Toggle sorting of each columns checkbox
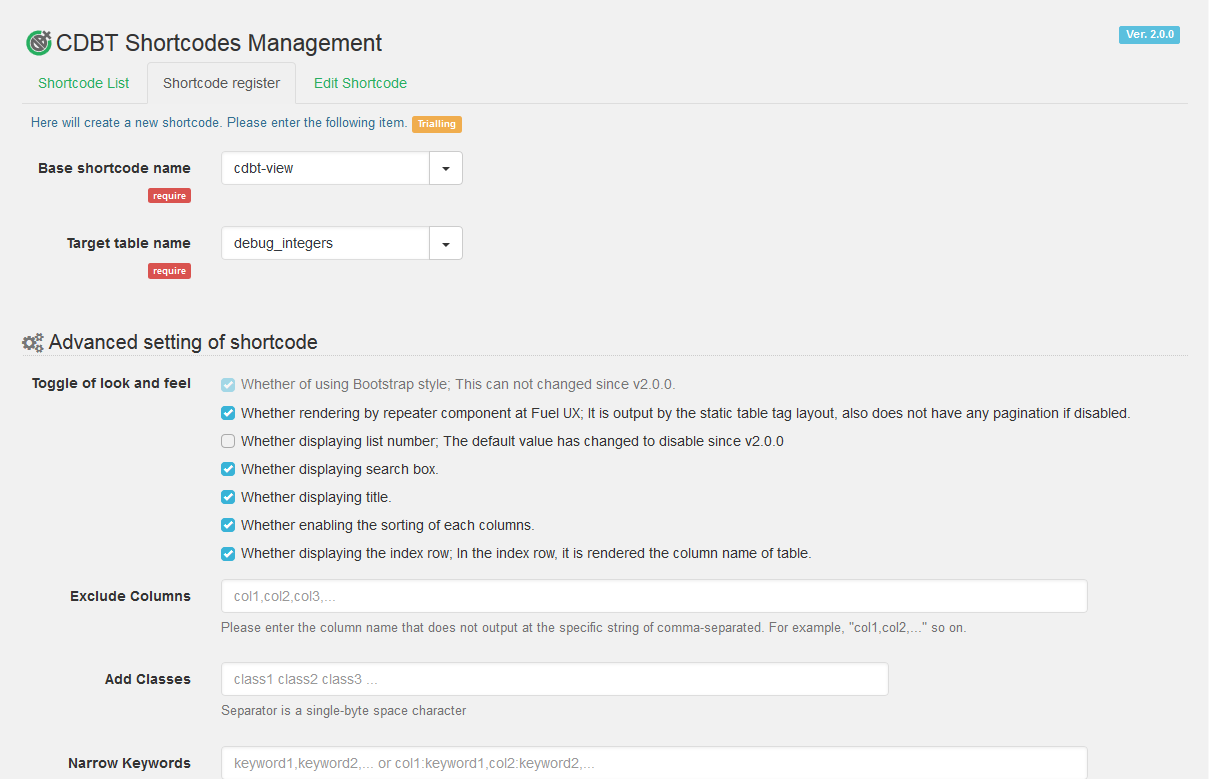This screenshot has width=1209, height=779. 228,525
